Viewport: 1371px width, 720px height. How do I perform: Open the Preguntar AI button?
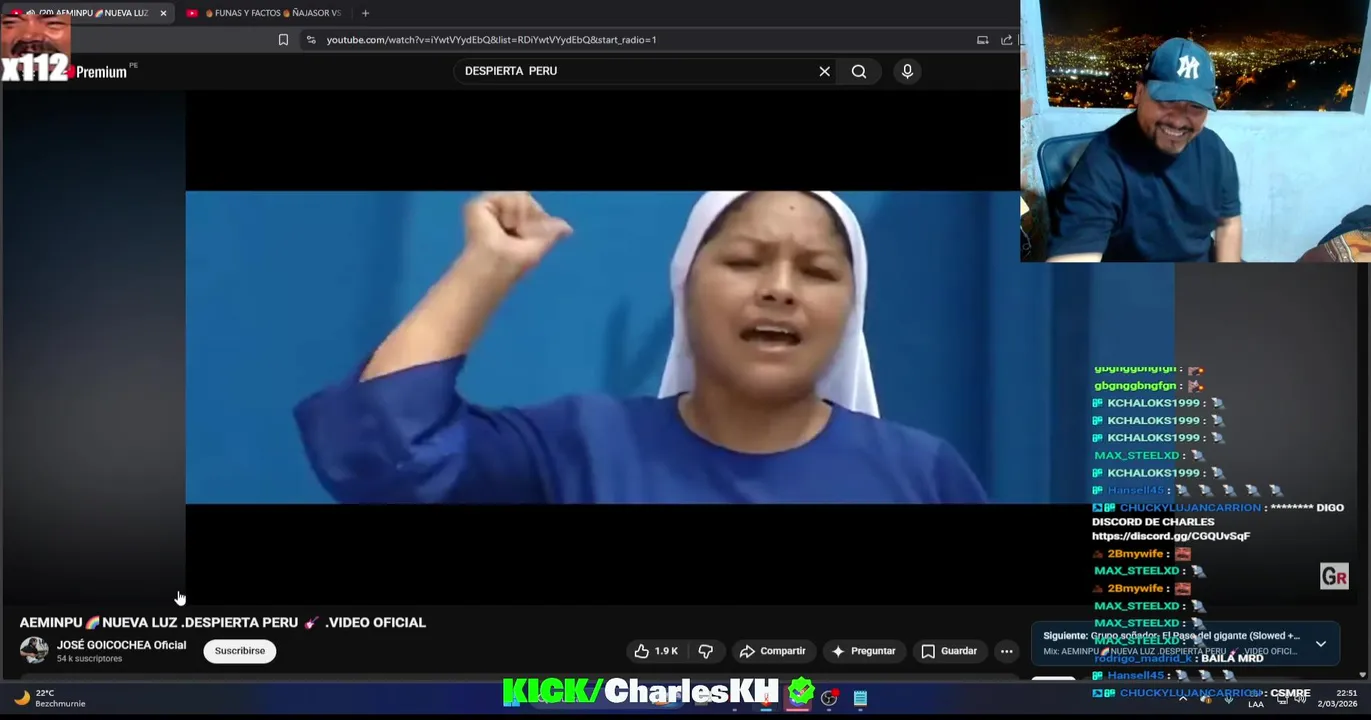tap(863, 651)
